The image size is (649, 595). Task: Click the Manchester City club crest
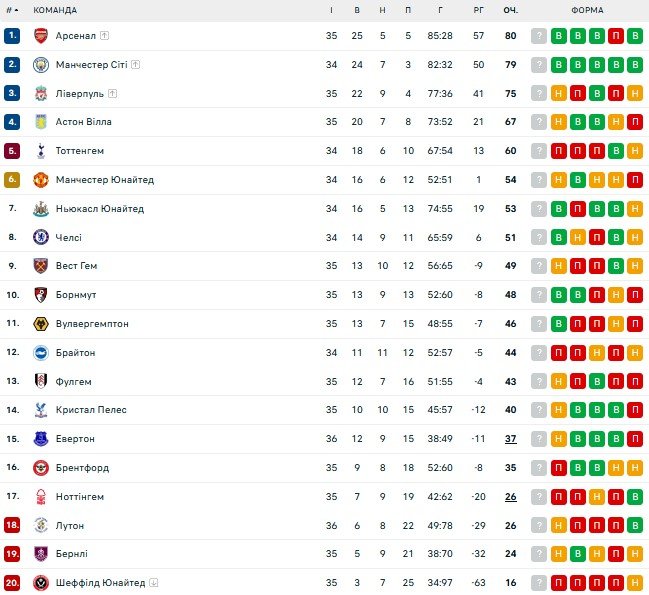coord(41,65)
